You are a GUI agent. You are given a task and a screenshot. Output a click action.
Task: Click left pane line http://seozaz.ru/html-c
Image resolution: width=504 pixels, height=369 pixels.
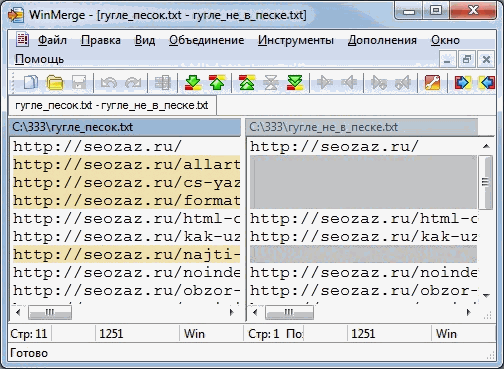tap(127, 218)
